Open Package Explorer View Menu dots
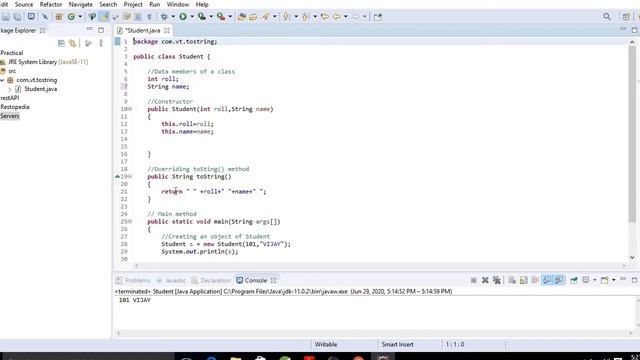 point(101,43)
